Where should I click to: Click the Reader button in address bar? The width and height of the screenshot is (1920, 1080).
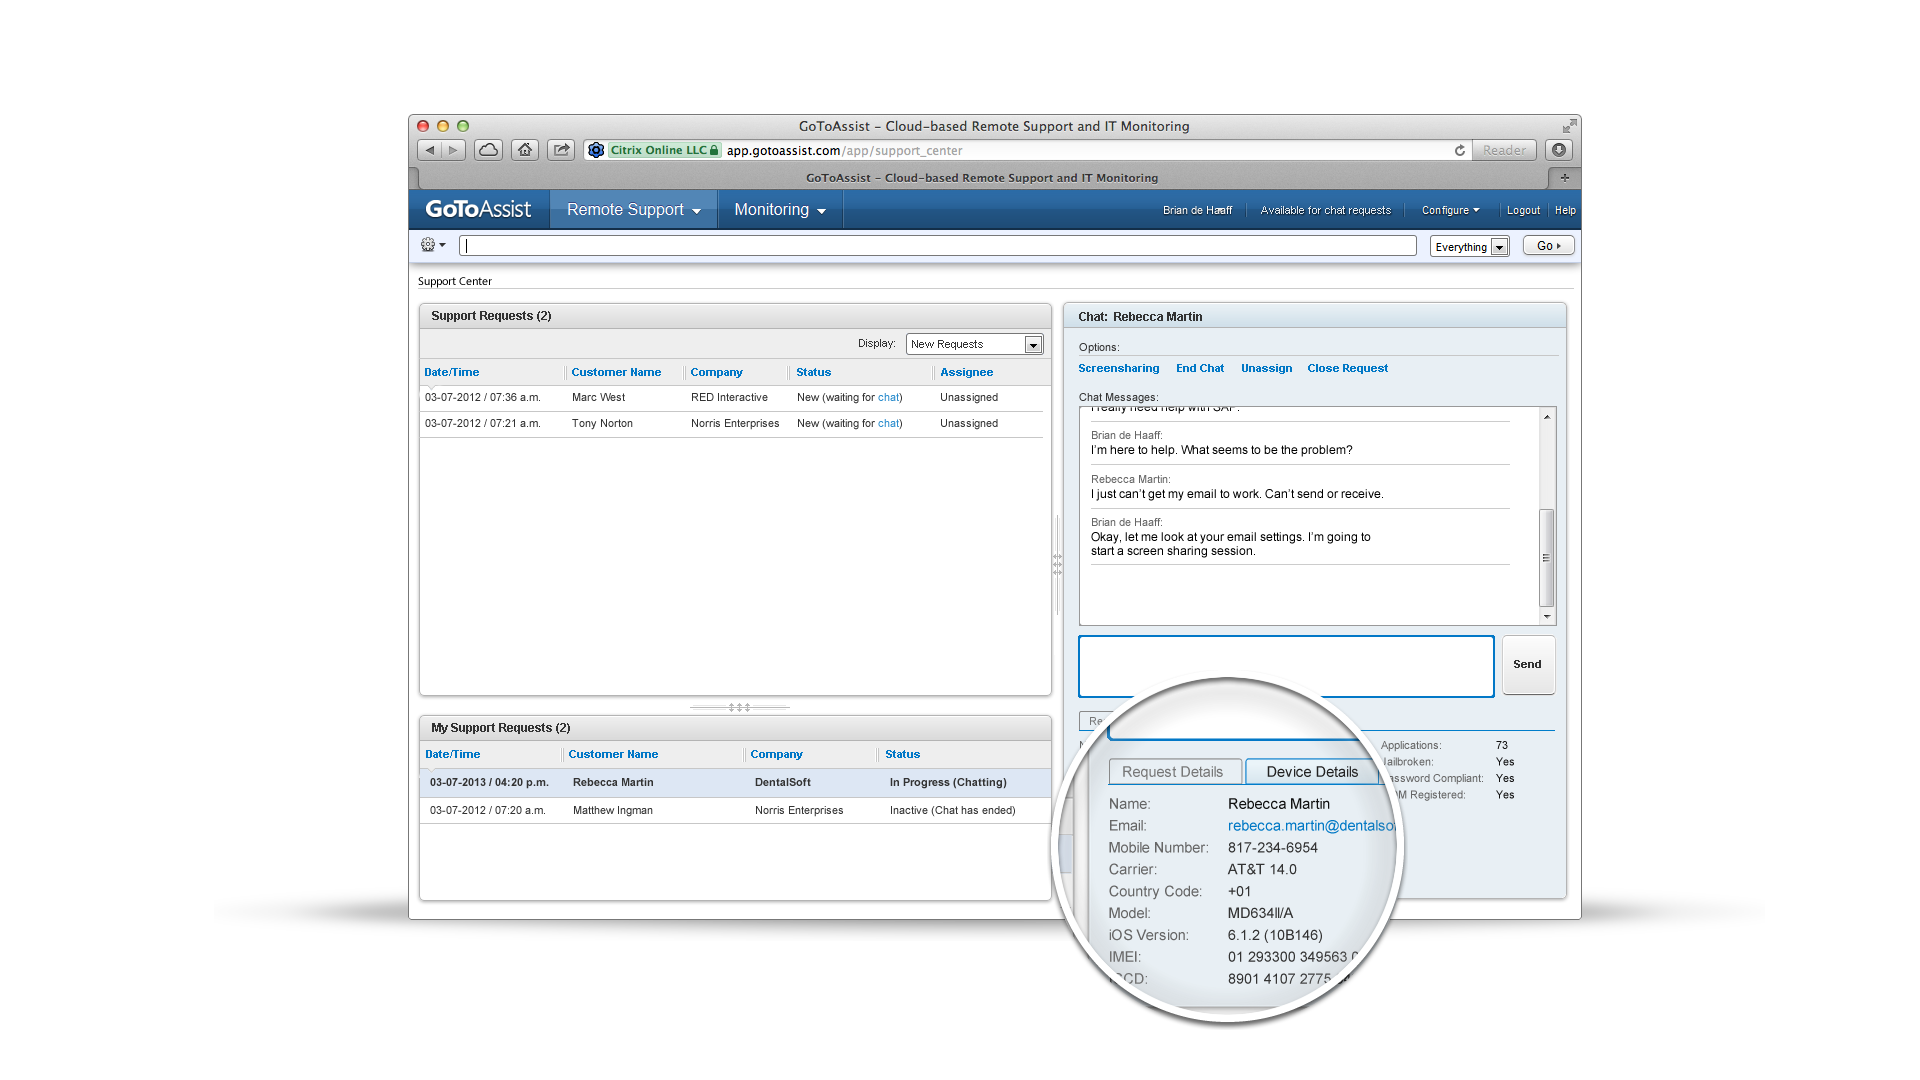(x=1504, y=150)
